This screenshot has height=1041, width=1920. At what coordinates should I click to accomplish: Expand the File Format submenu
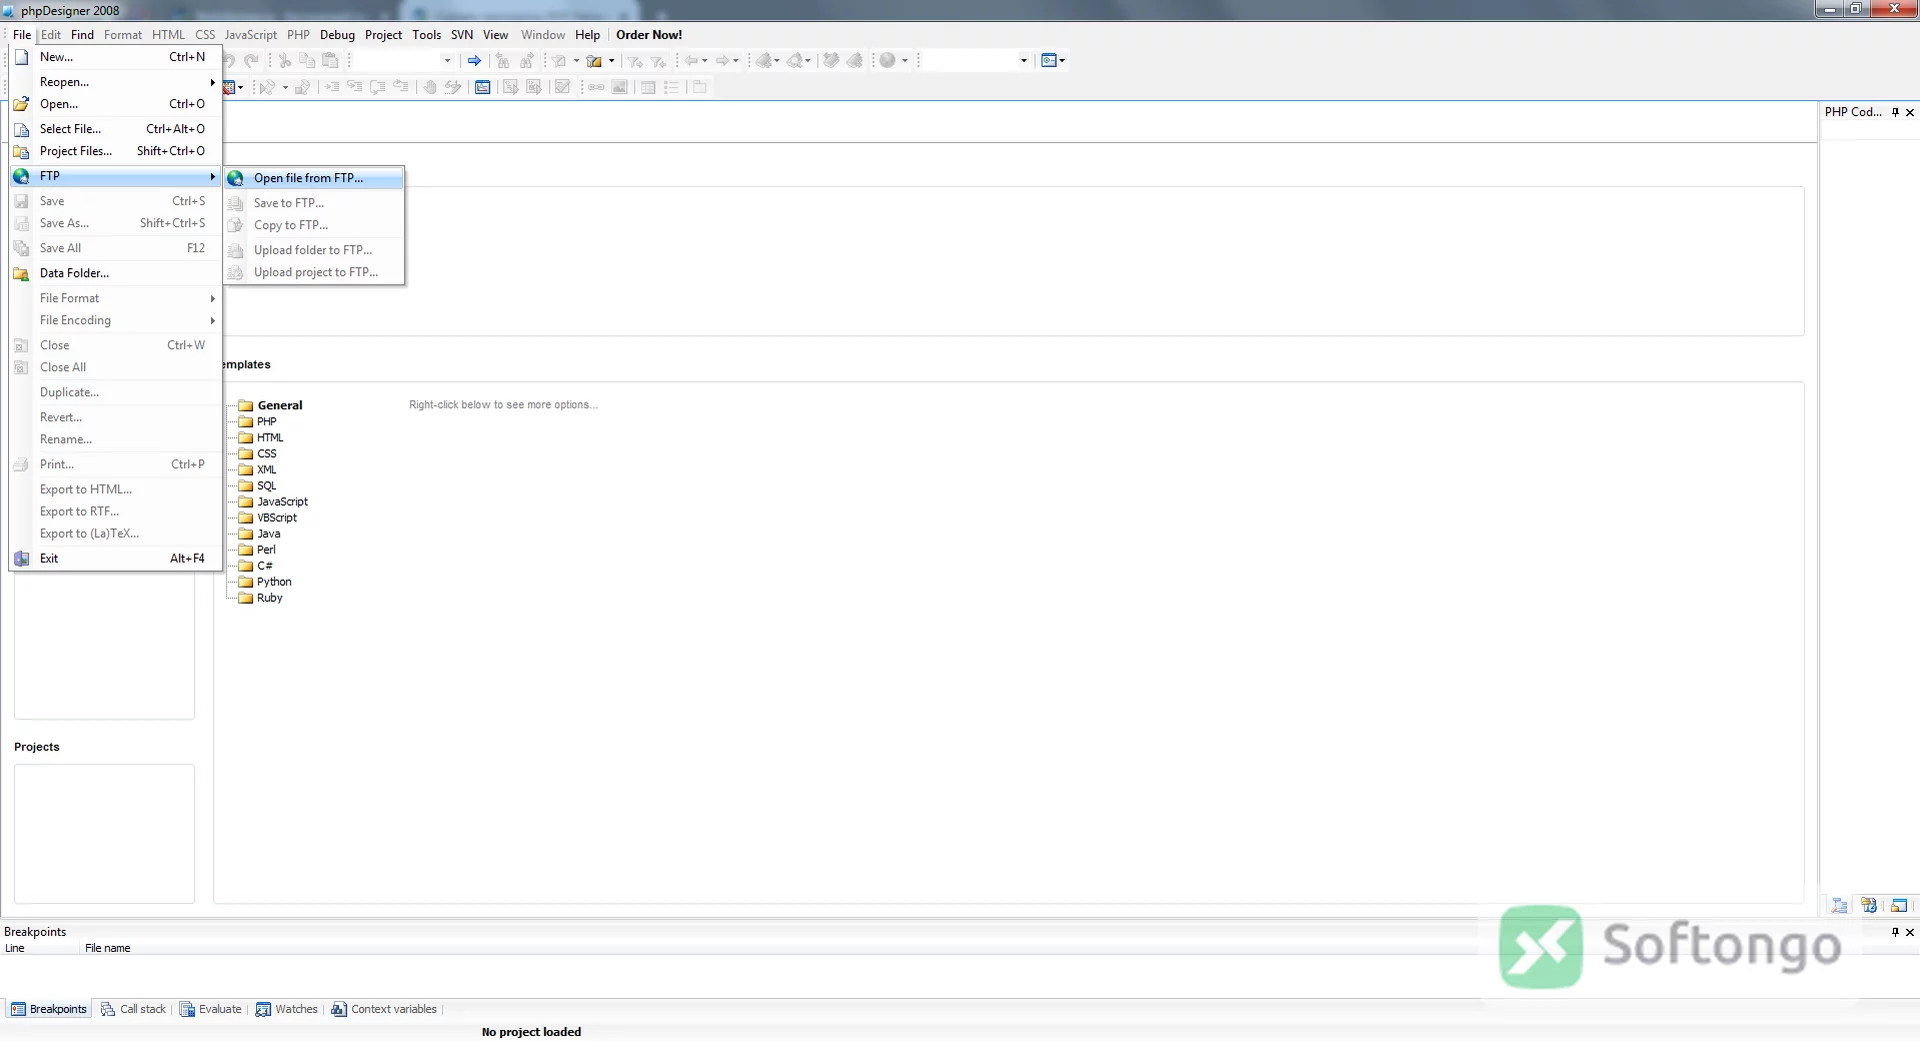tap(115, 298)
